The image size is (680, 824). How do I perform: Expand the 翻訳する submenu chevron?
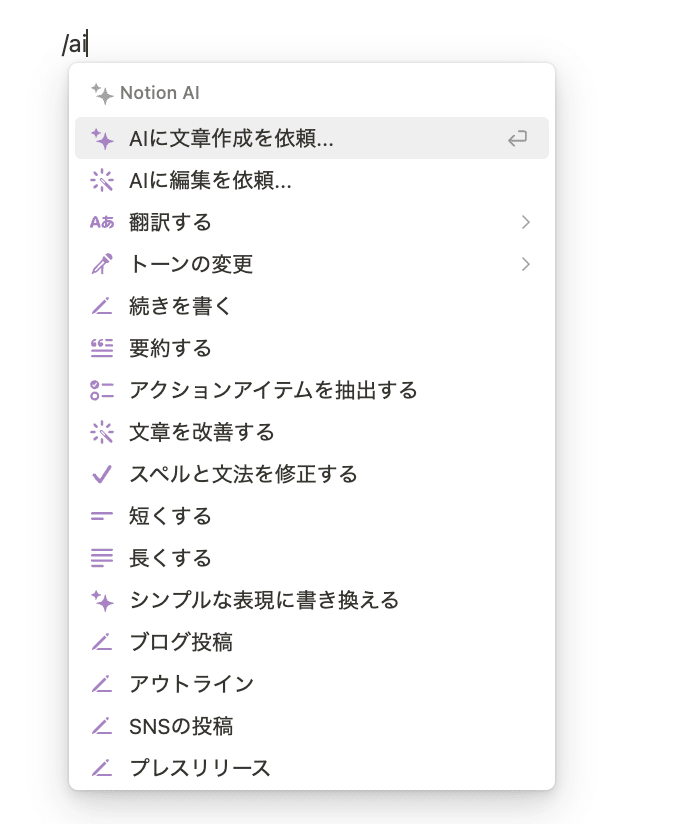pos(525,222)
